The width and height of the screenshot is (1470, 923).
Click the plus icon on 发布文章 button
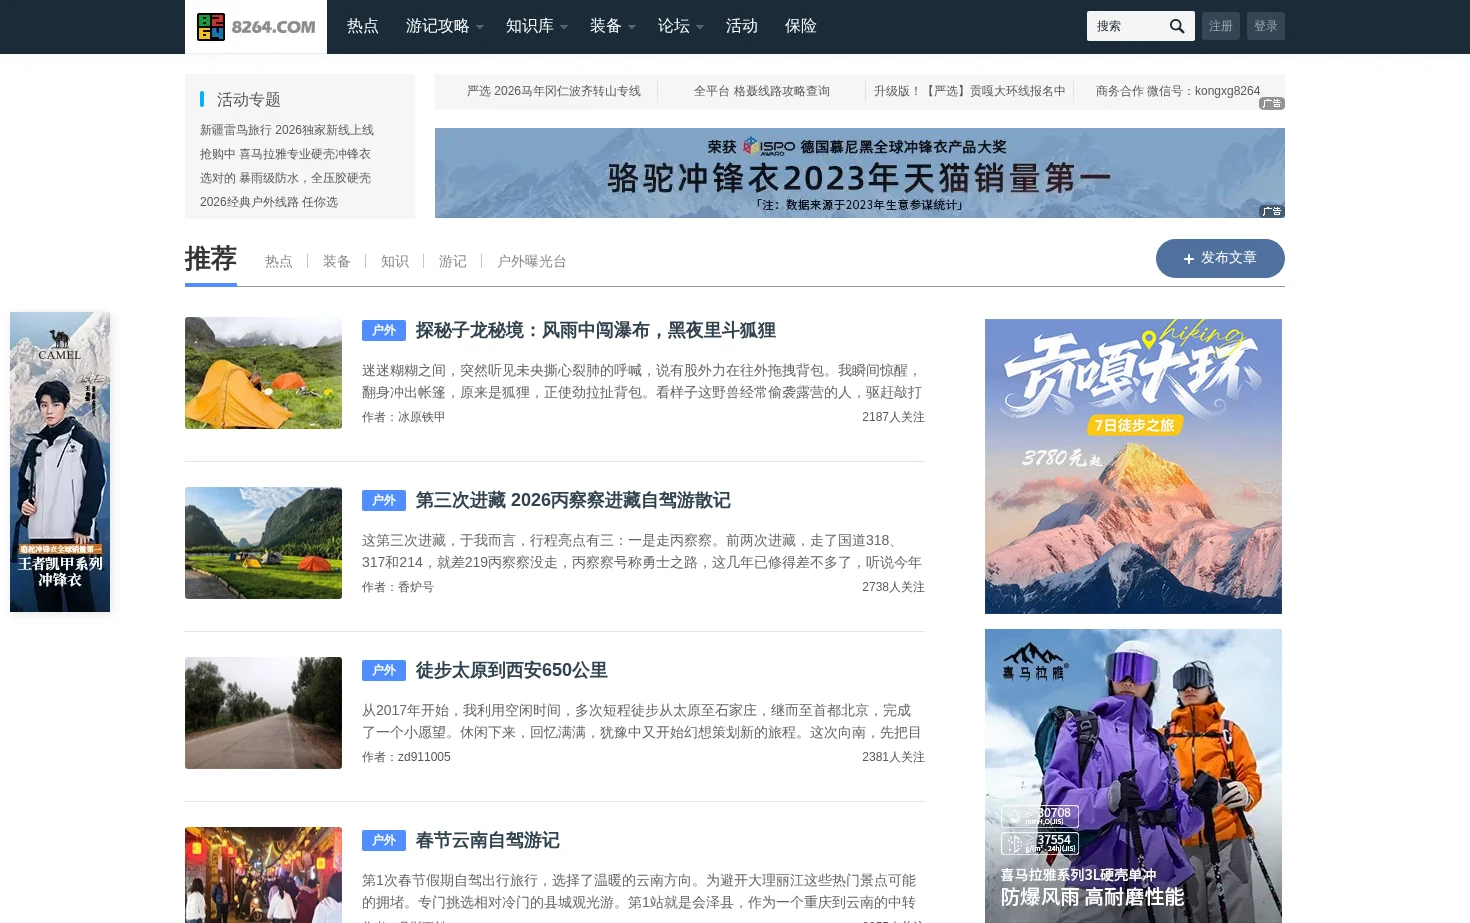point(1189,259)
